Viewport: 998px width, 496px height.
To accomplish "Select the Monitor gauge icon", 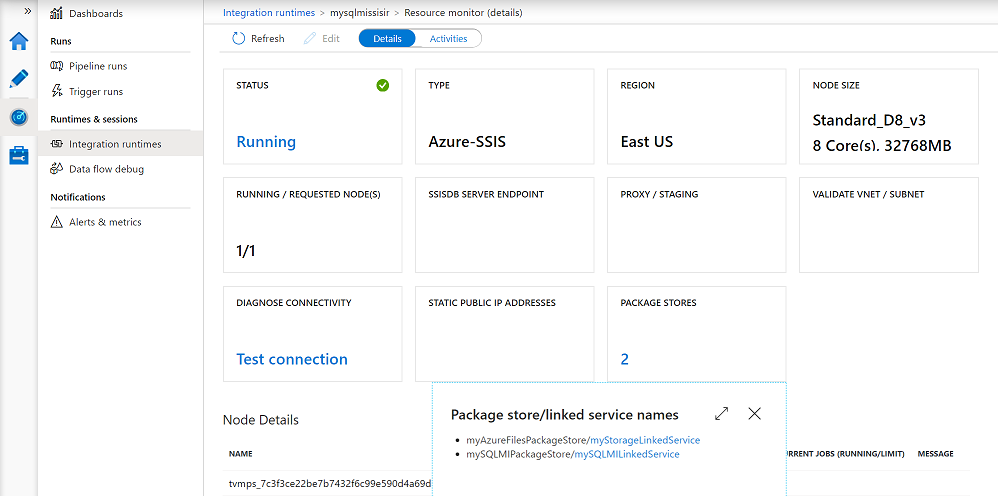I will click(19, 117).
